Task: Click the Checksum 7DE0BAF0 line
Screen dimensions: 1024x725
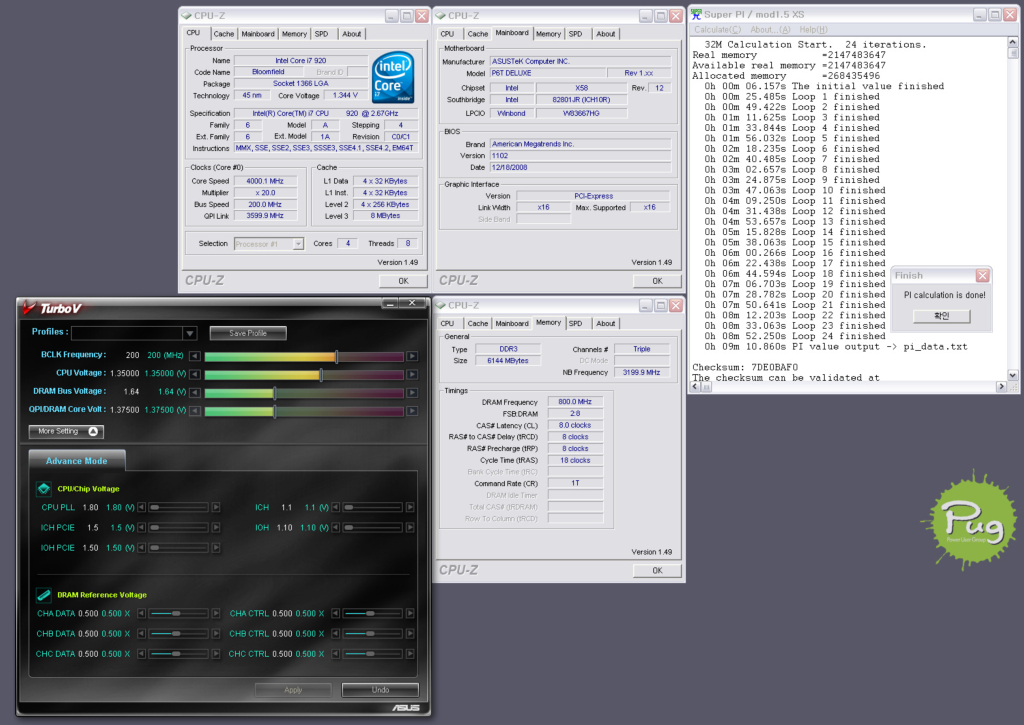Action: coord(744,367)
